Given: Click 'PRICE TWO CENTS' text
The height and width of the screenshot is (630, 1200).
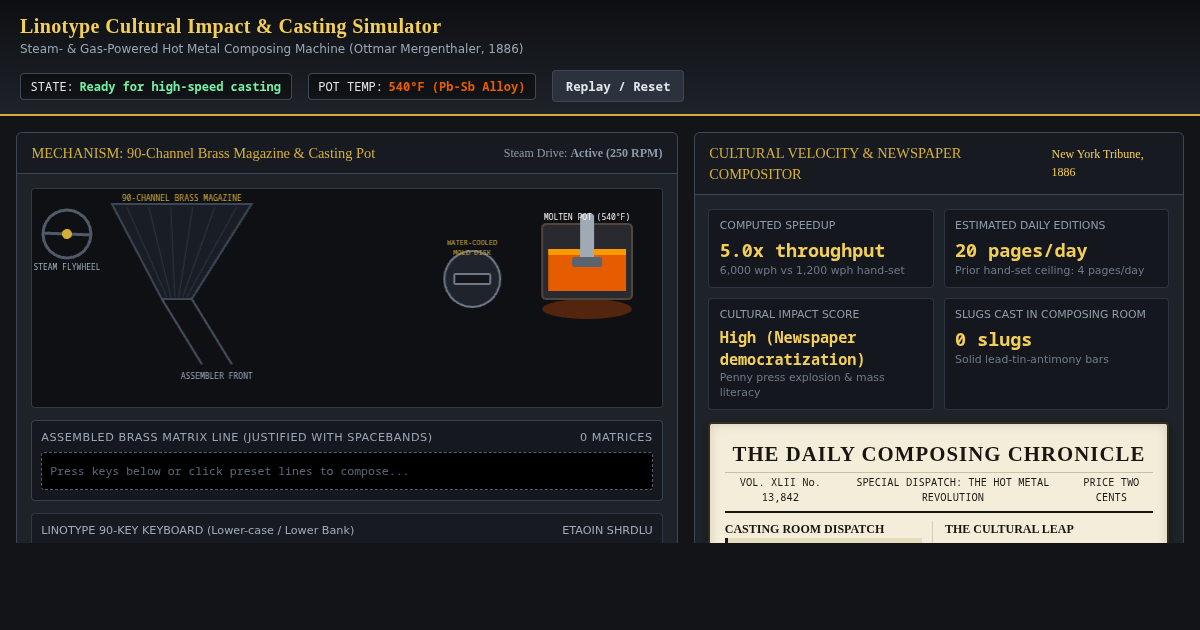Looking at the screenshot, I should coord(1111,490).
